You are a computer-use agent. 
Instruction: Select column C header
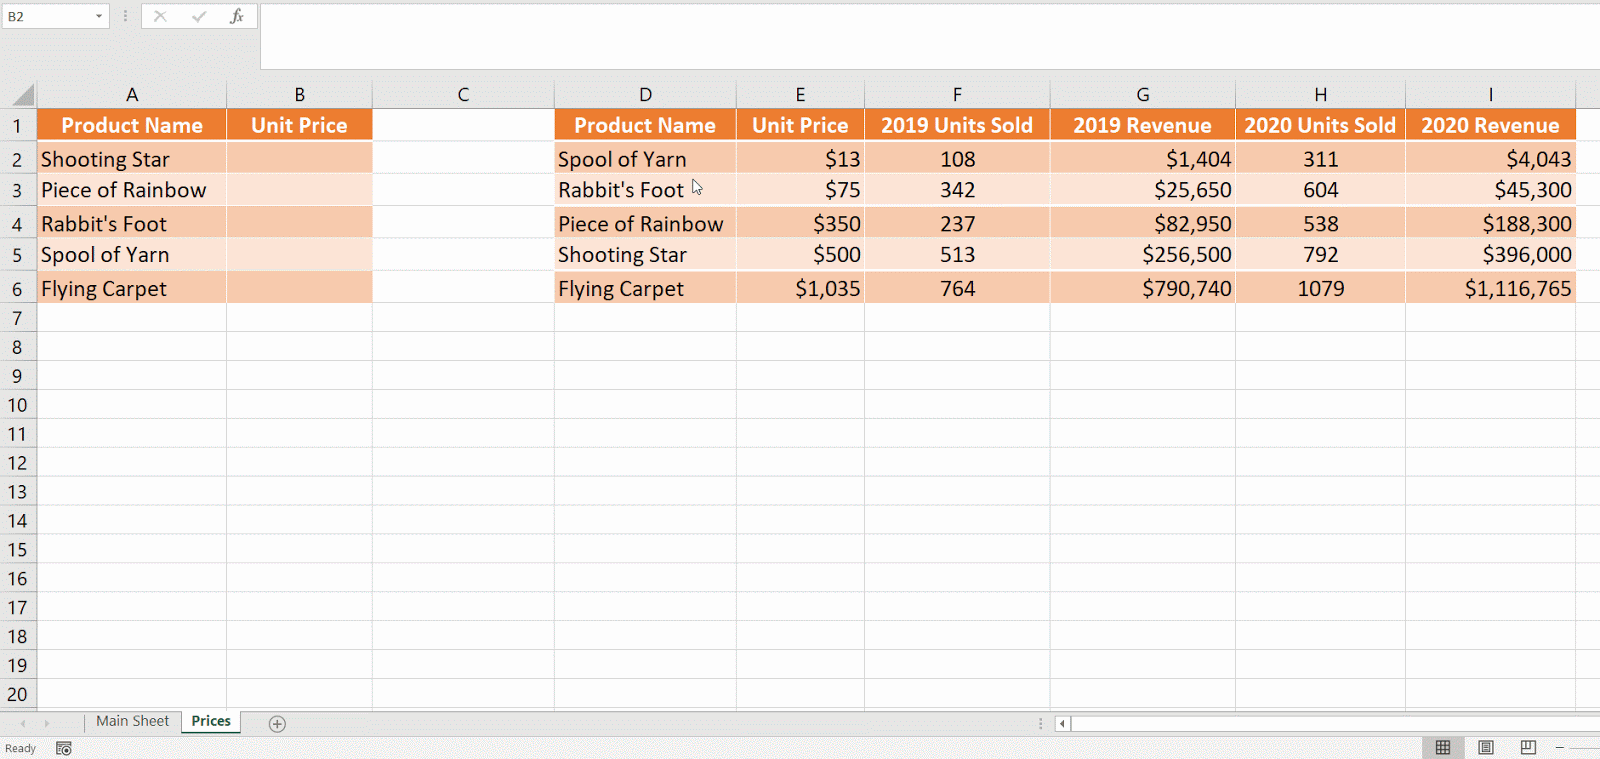point(463,94)
